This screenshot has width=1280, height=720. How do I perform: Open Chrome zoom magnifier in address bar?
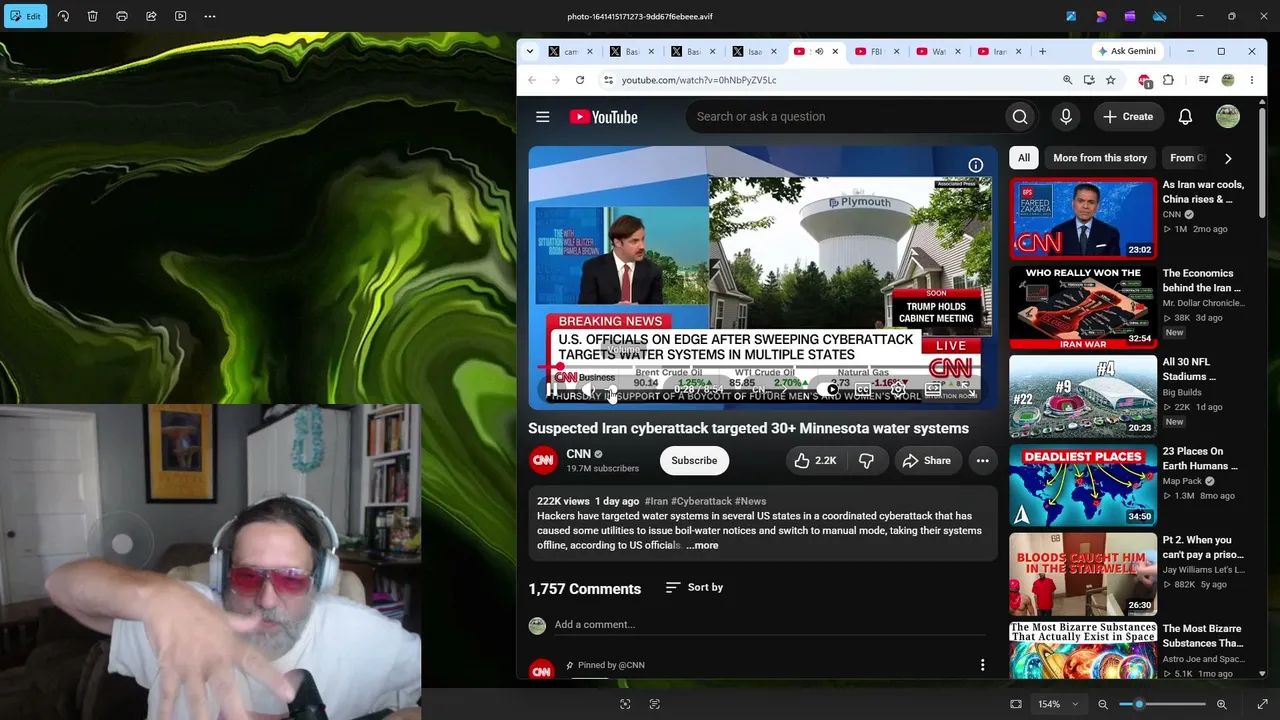[1067, 80]
